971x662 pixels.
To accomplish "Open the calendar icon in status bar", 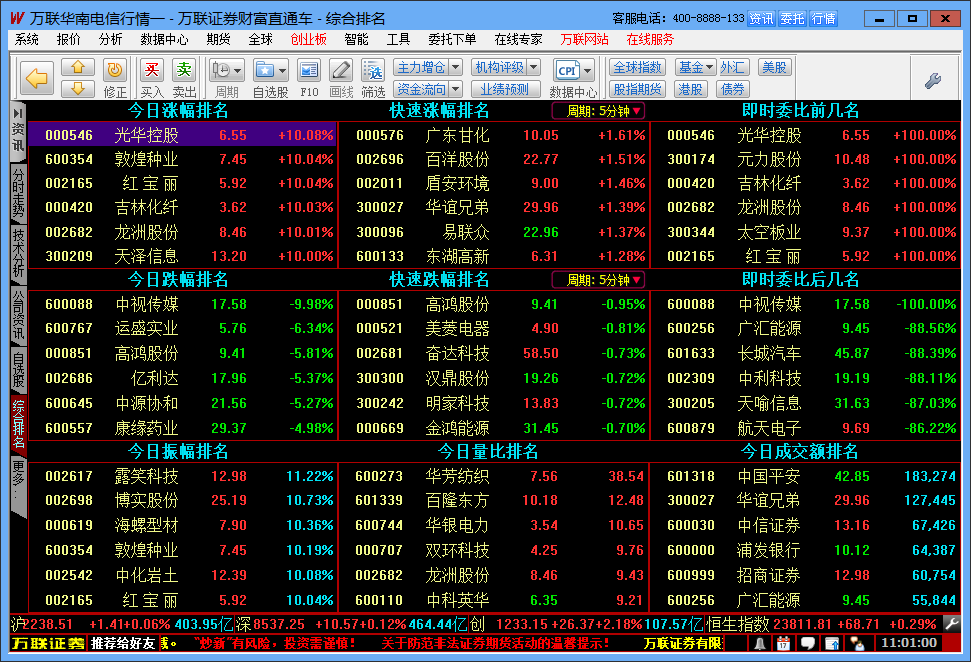I will (783, 643).
